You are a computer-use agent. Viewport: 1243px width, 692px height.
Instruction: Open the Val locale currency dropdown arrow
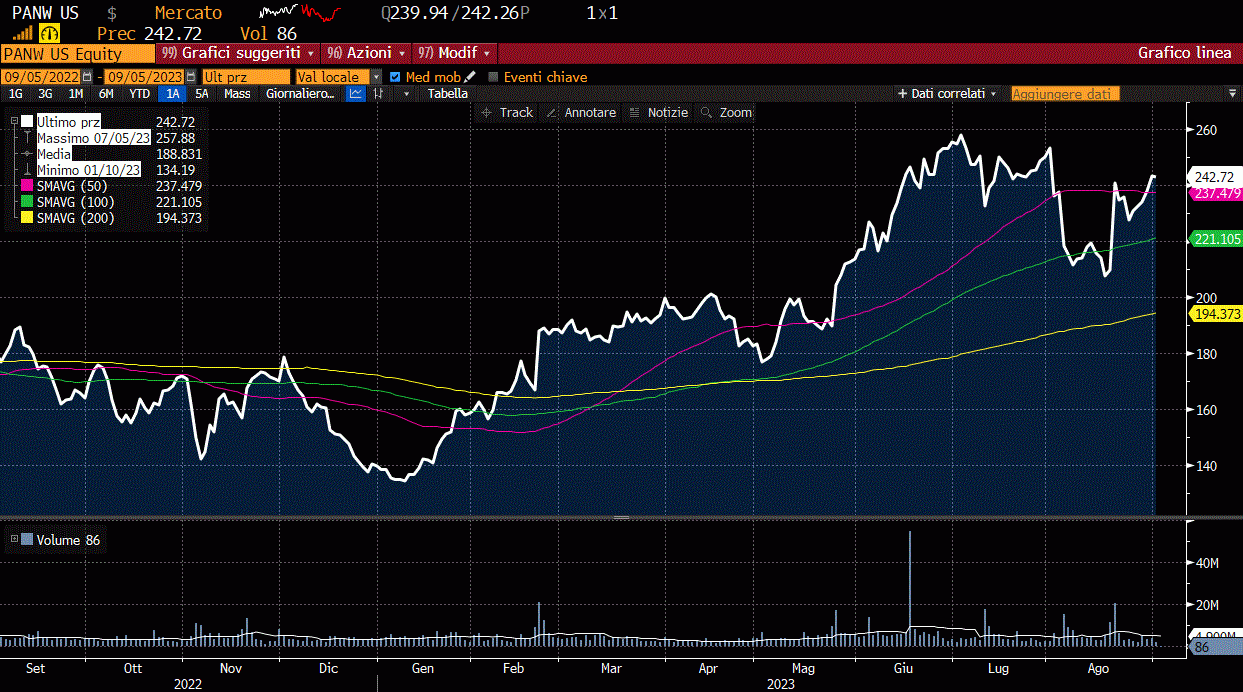click(377, 77)
